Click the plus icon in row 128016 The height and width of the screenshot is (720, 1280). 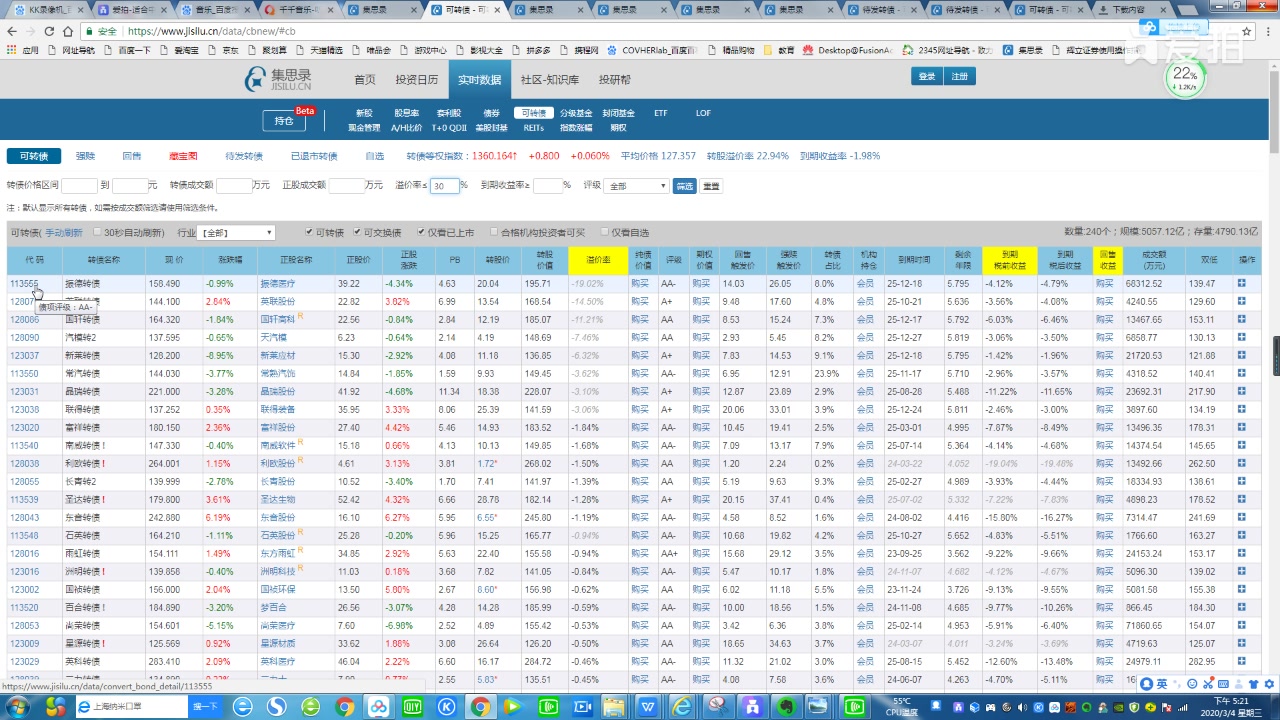click(x=1241, y=553)
